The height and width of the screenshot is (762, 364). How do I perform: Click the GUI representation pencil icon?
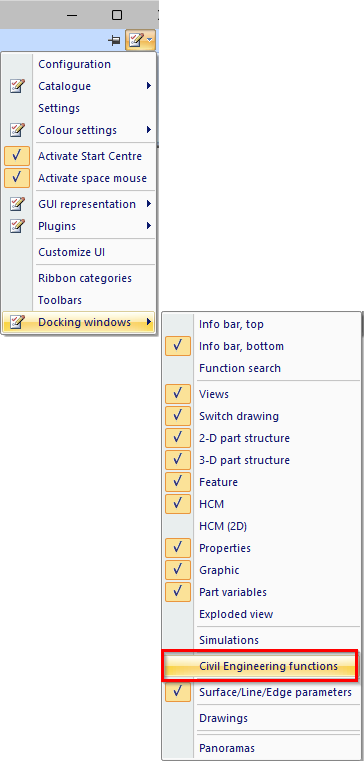17,204
